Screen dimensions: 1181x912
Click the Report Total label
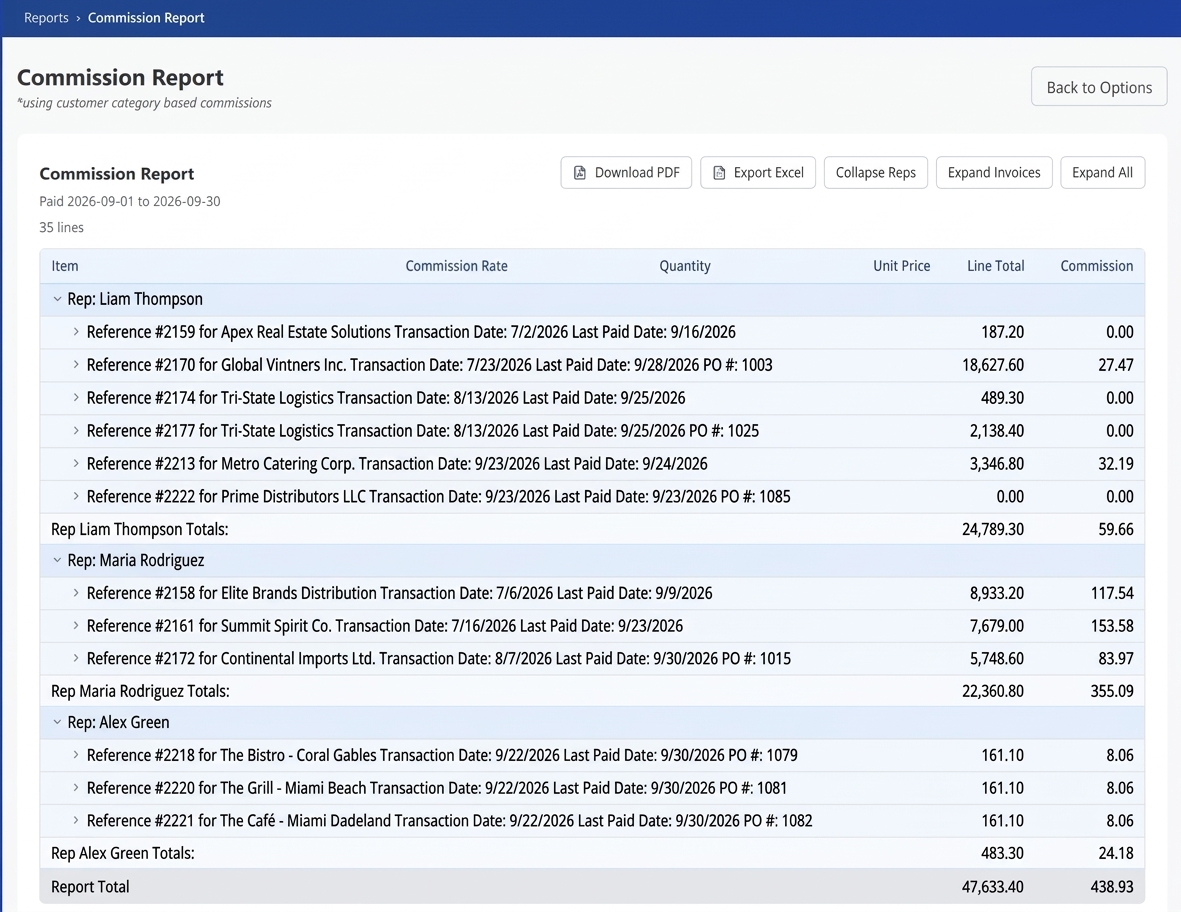(90, 886)
